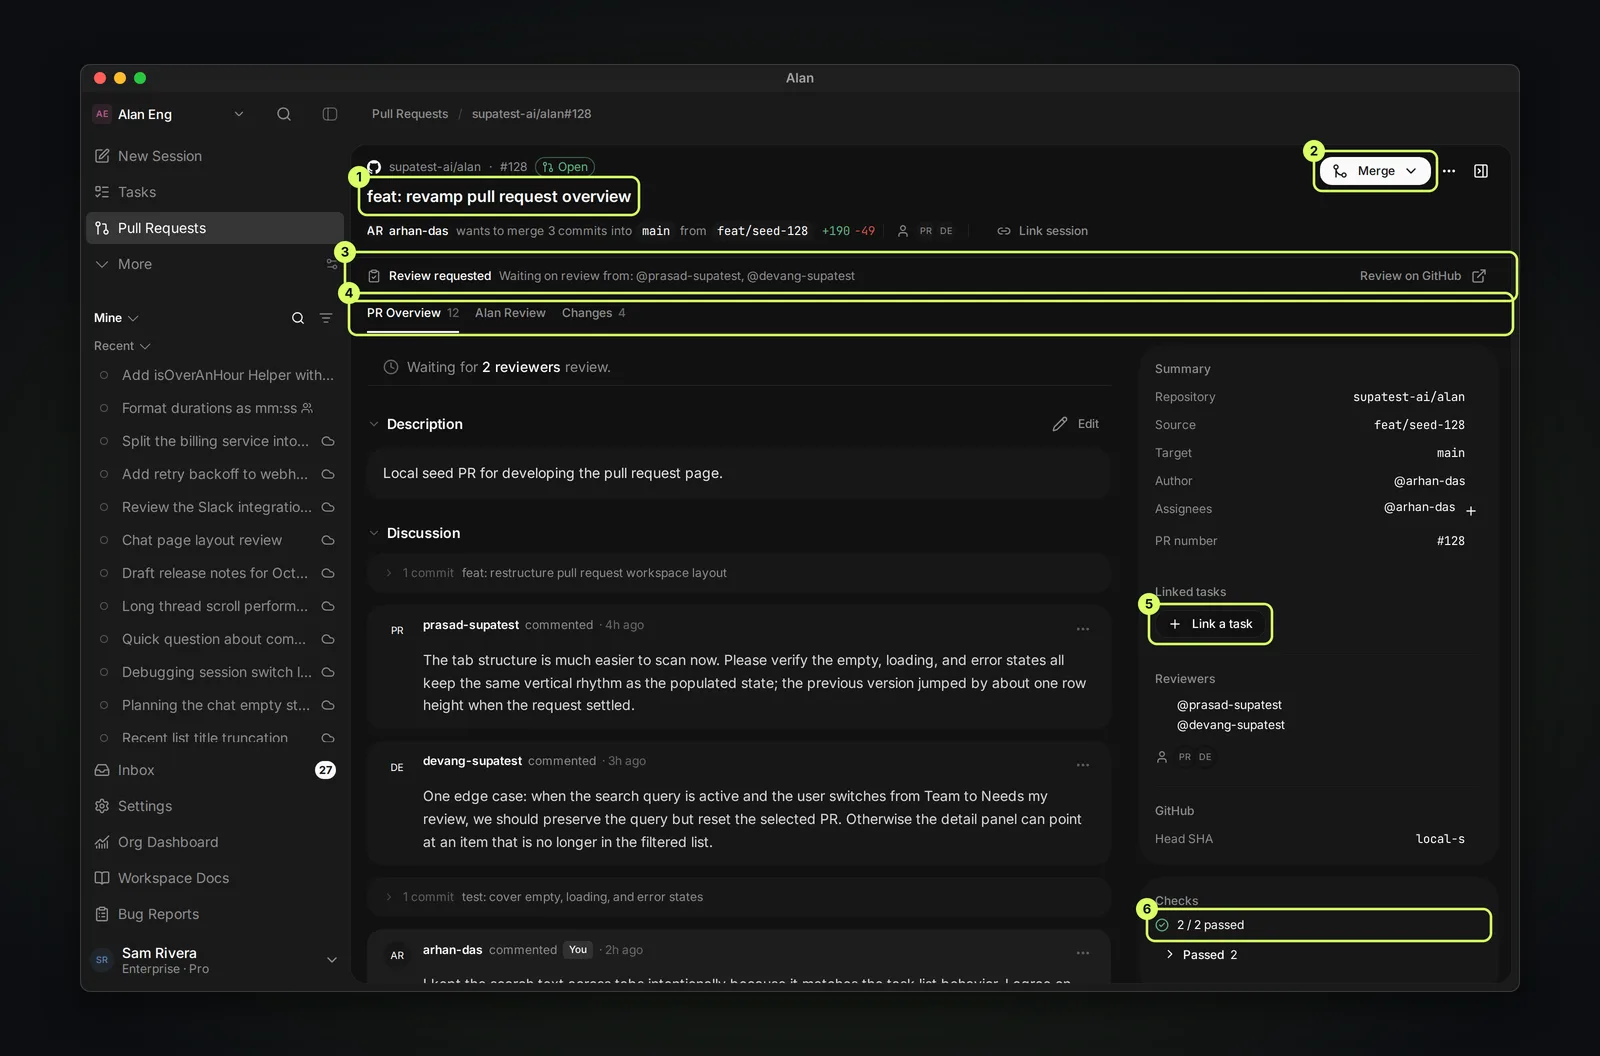This screenshot has width=1600, height=1056.
Task: Search sessions using the Mine row magnifier
Action: point(298,318)
